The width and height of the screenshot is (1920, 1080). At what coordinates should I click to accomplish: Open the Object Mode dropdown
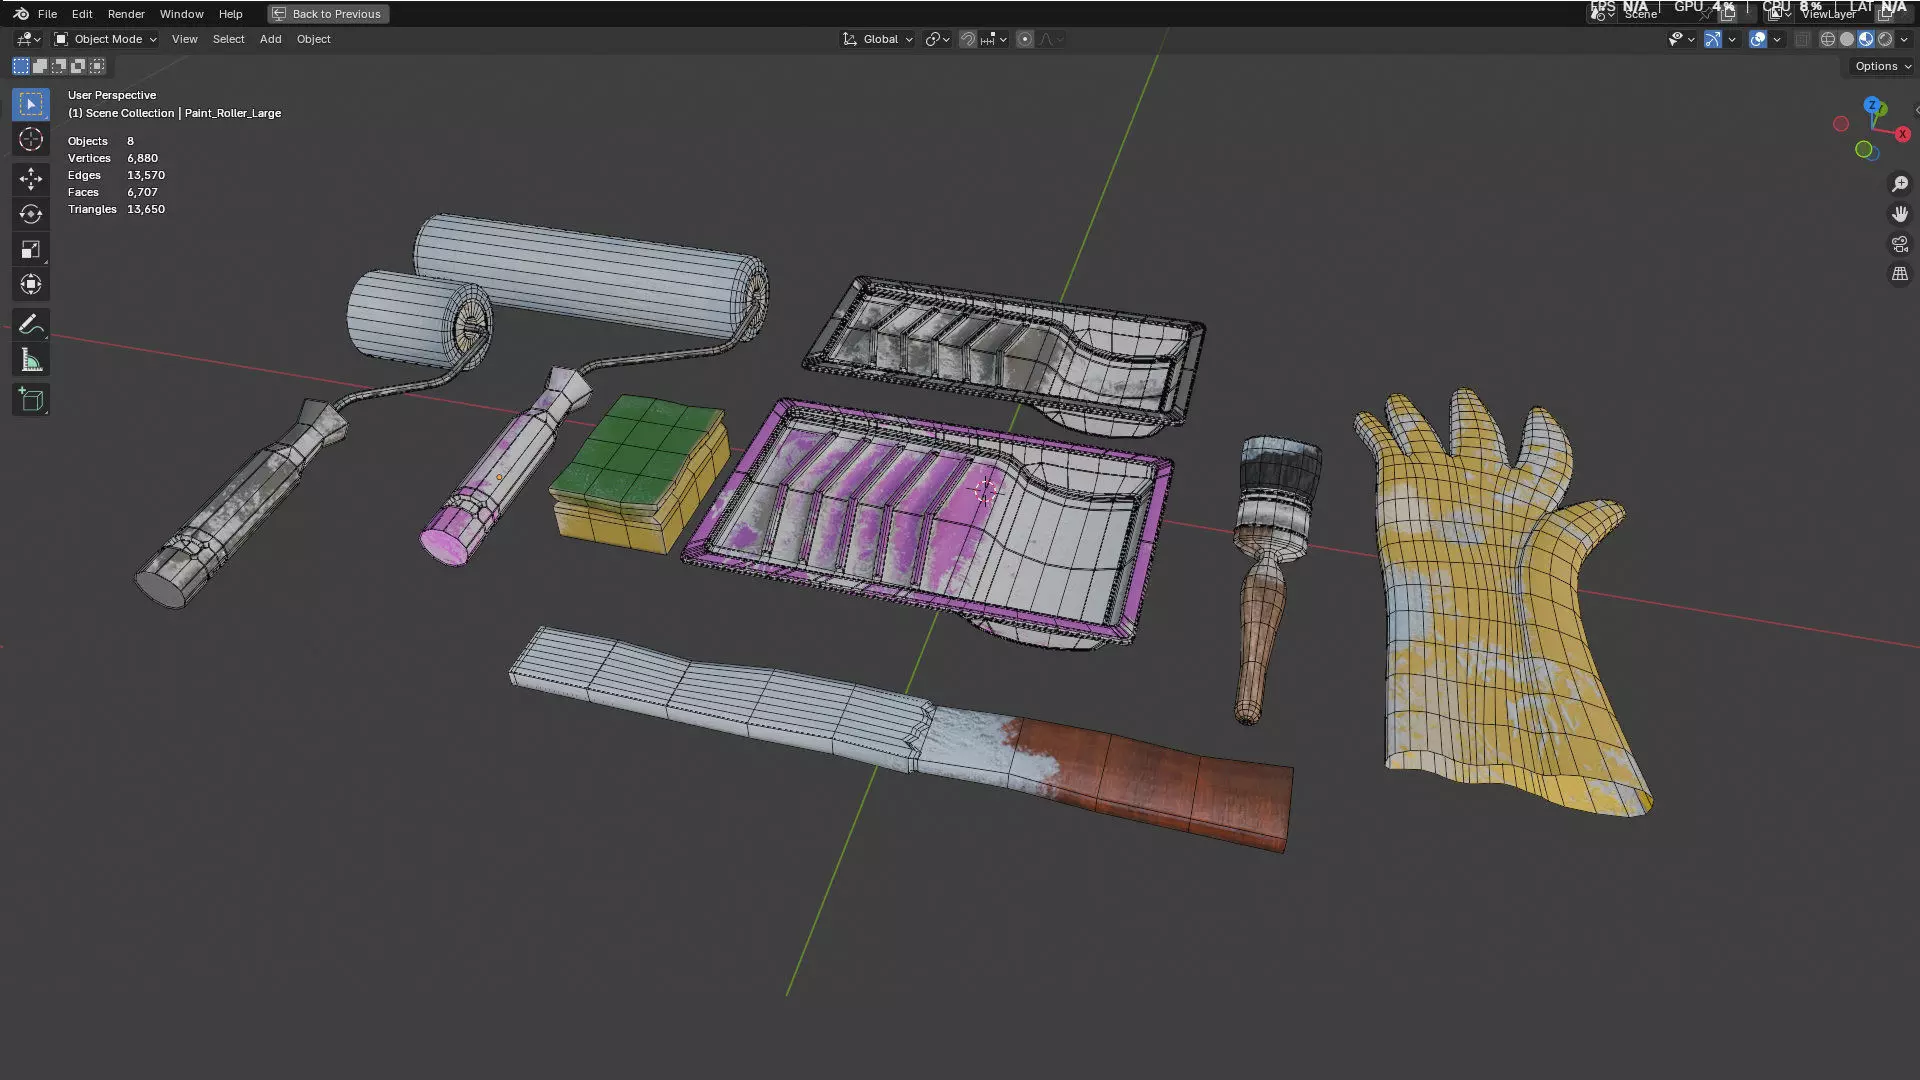coord(106,39)
